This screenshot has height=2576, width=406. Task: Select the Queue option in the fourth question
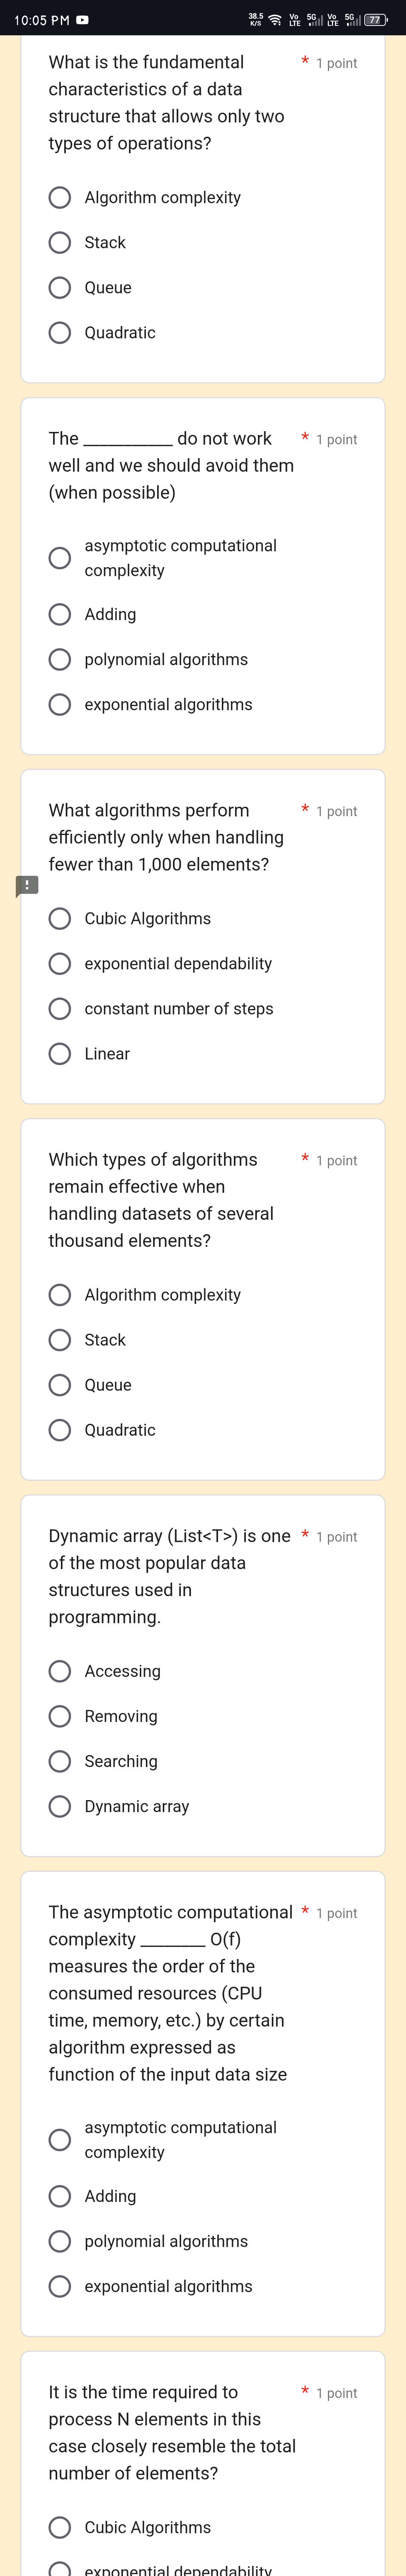[61, 1385]
